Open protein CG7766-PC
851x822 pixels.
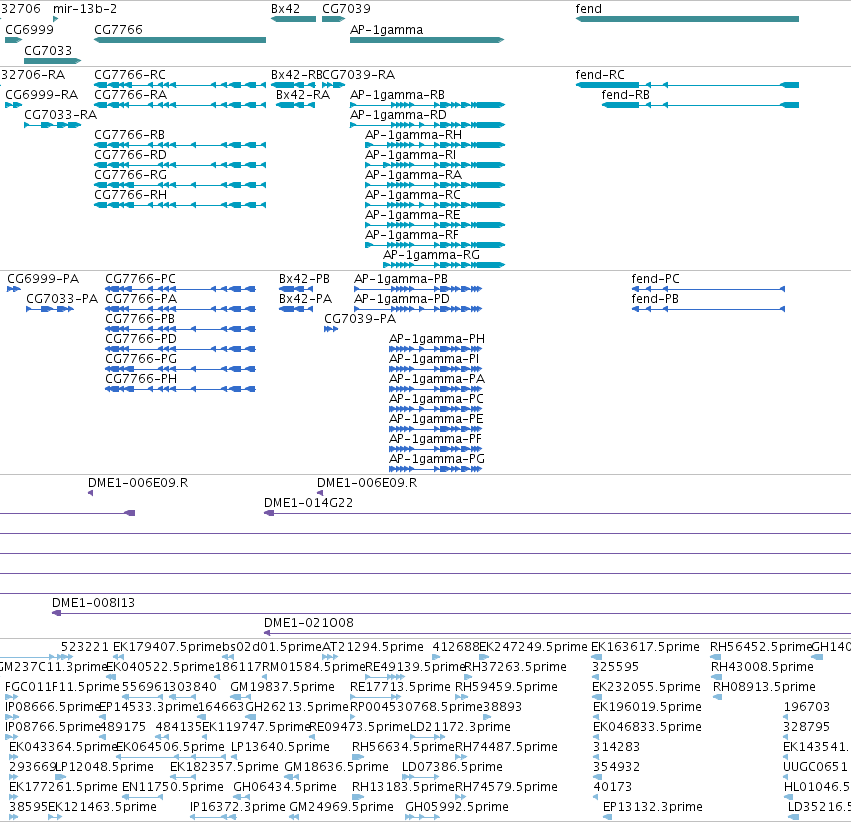[x=141, y=279]
